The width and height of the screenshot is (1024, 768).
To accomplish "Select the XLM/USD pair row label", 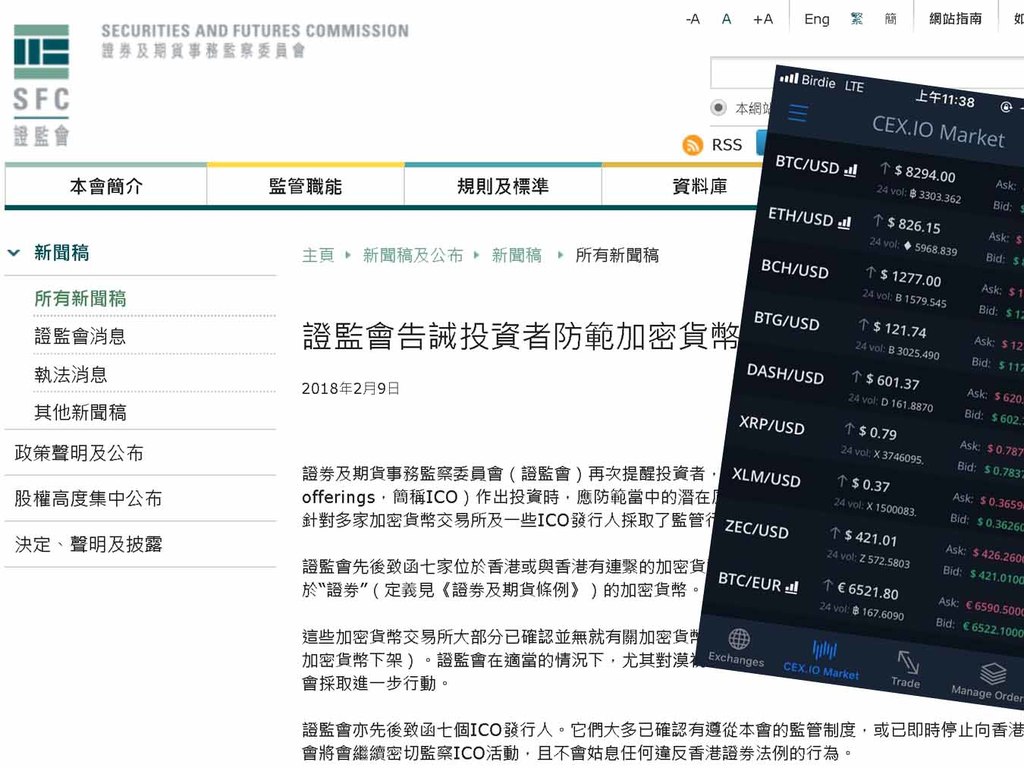I will pyautogui.click(x=766, y=477).
